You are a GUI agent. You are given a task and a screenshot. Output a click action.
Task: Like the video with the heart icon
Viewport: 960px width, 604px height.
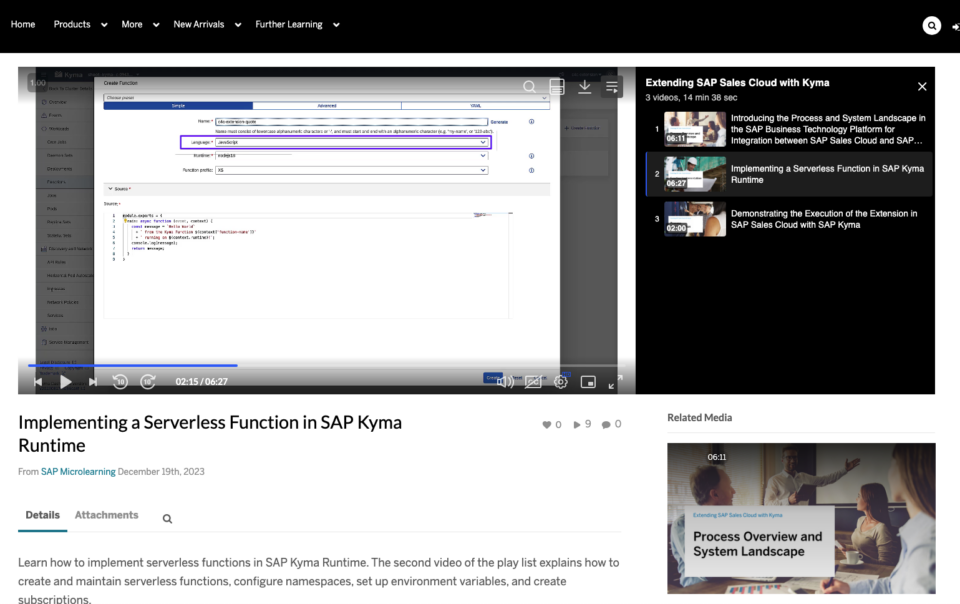pos(547,425)
